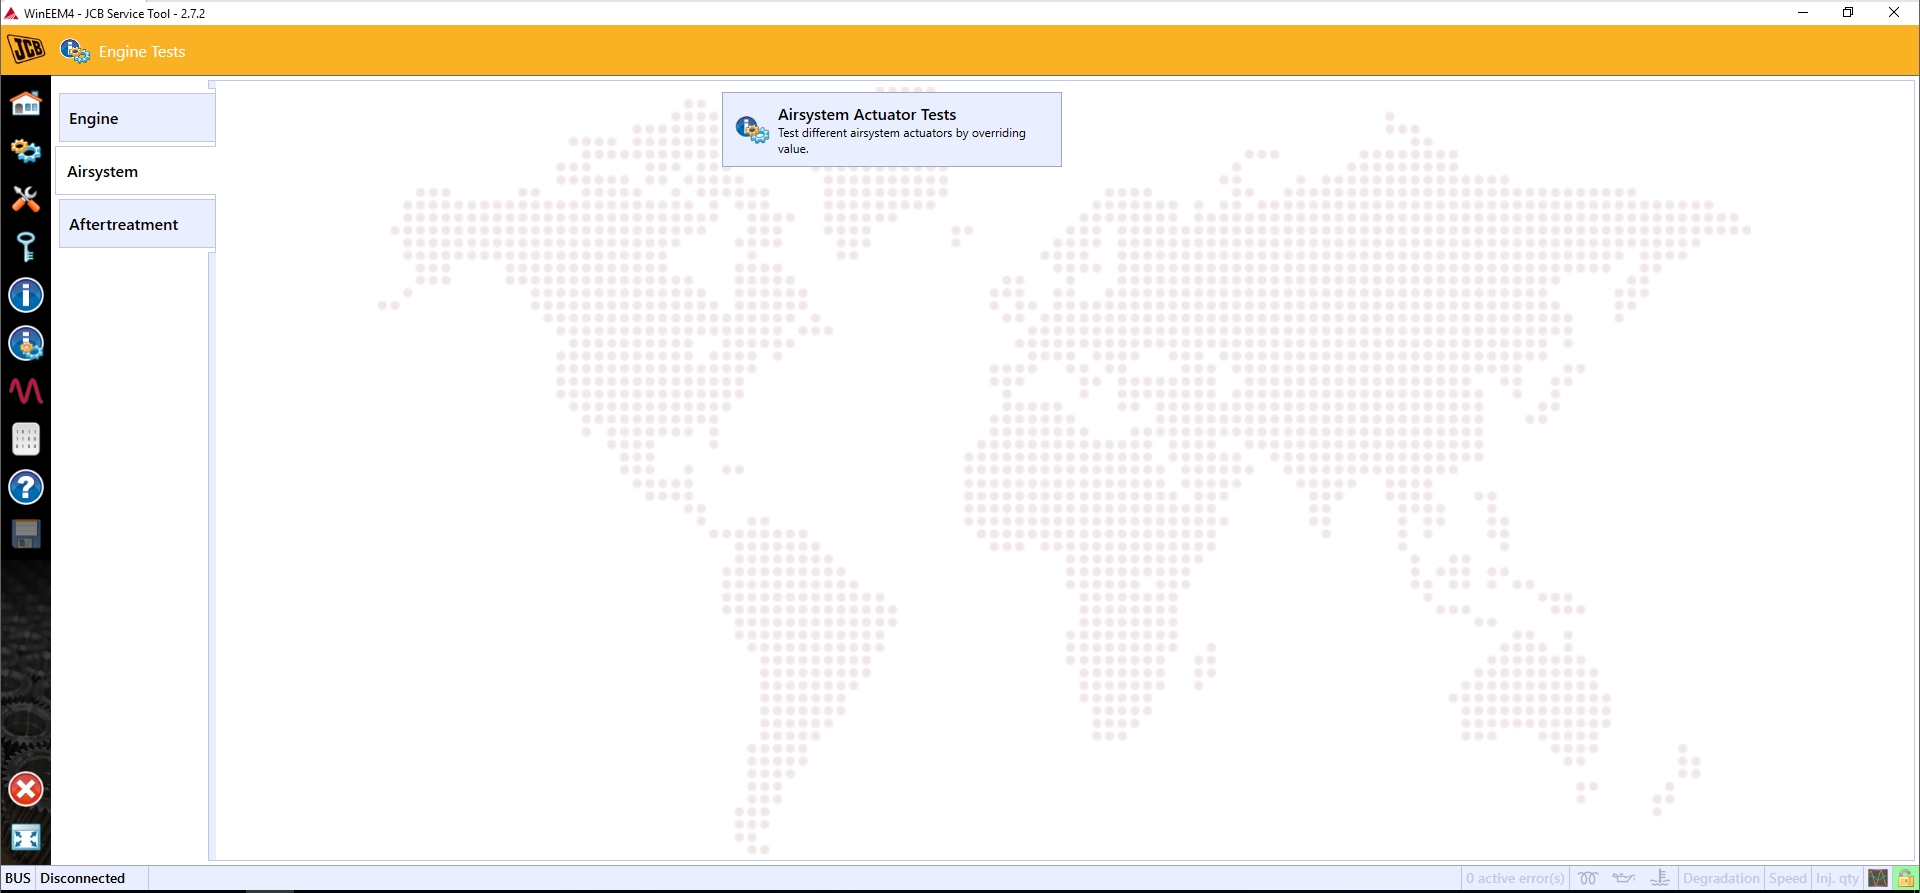Click the 'BUS' label in status bar
The height and width of the screenshot is (893, 1920).
tap(18, 878)
